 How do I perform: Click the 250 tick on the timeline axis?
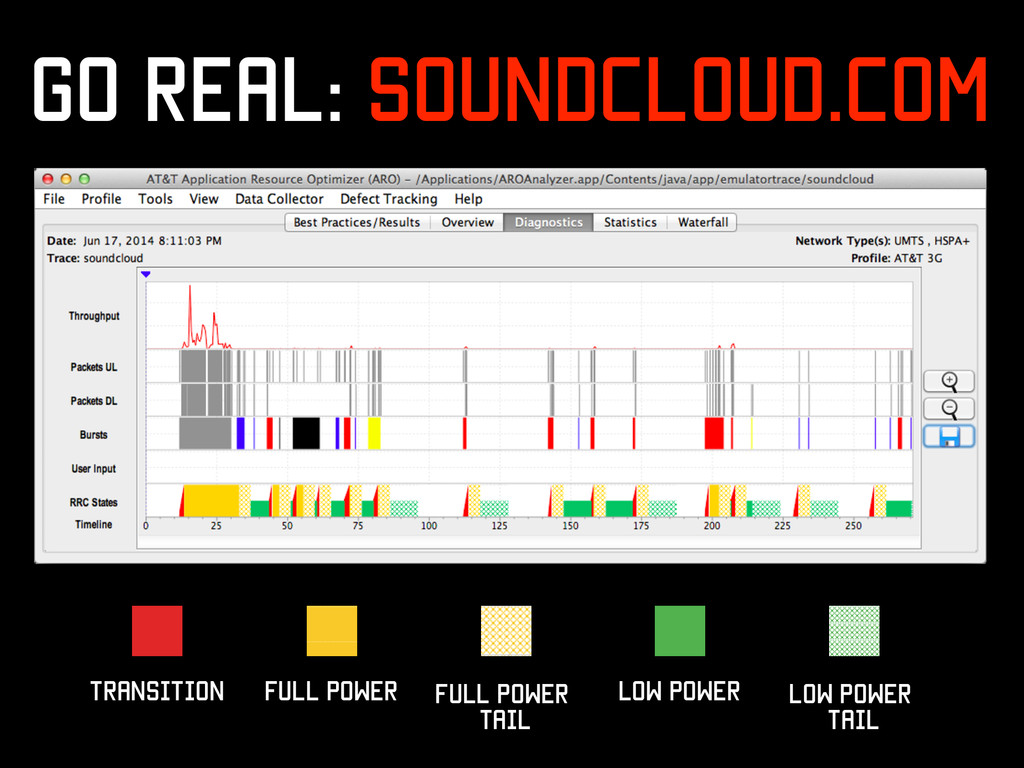click(854, 526)
